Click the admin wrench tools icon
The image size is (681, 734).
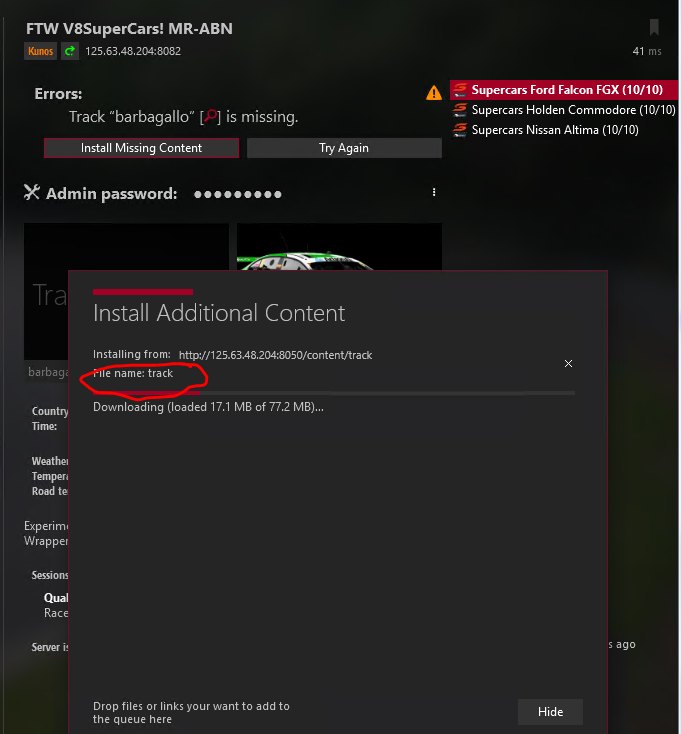click(x=32, y=192)
